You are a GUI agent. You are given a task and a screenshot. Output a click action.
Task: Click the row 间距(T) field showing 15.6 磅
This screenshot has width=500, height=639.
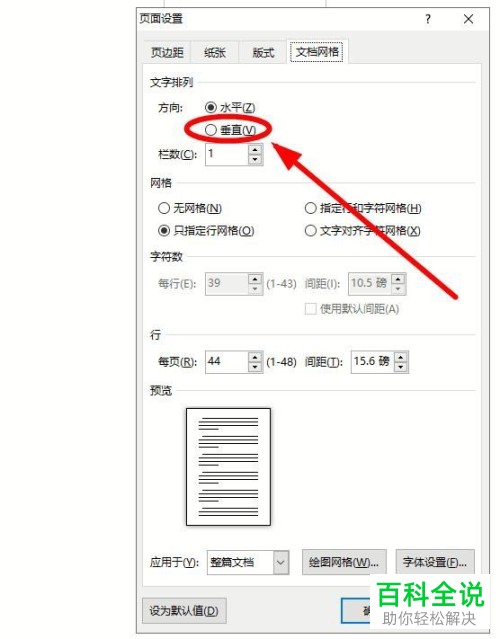point(372,361)
